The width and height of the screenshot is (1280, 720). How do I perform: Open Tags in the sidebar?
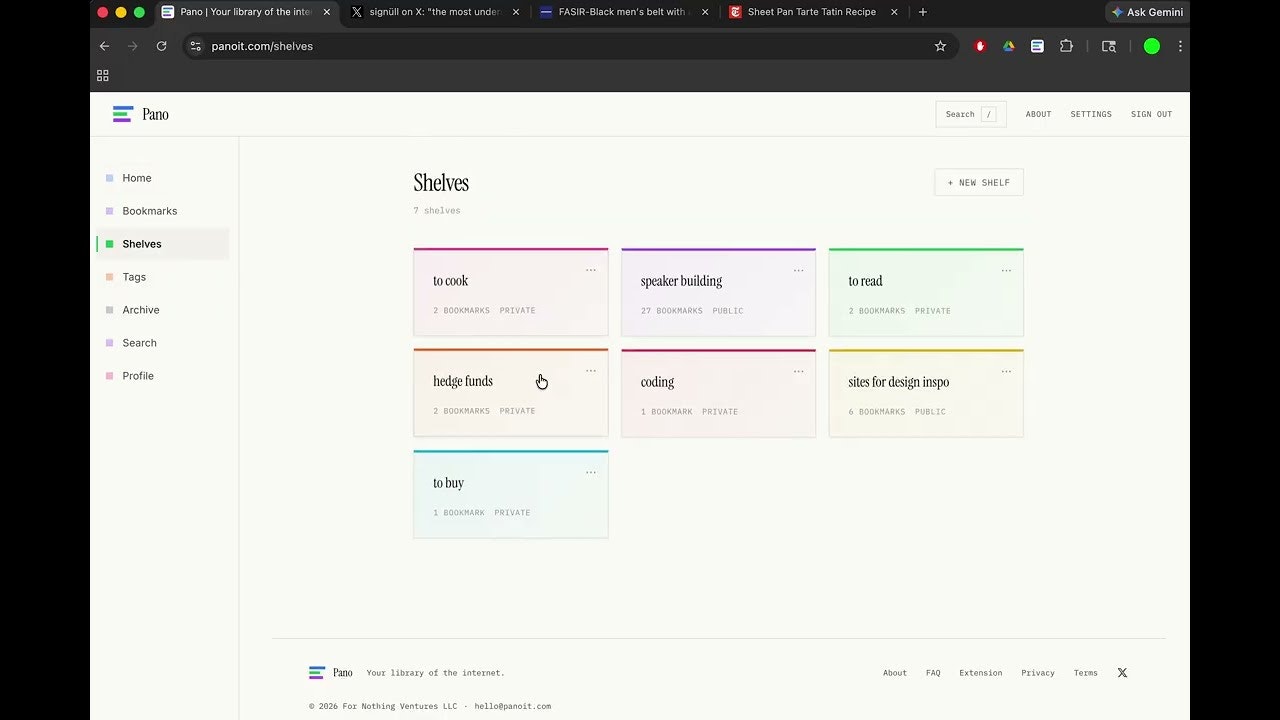(x=163, y=277)
